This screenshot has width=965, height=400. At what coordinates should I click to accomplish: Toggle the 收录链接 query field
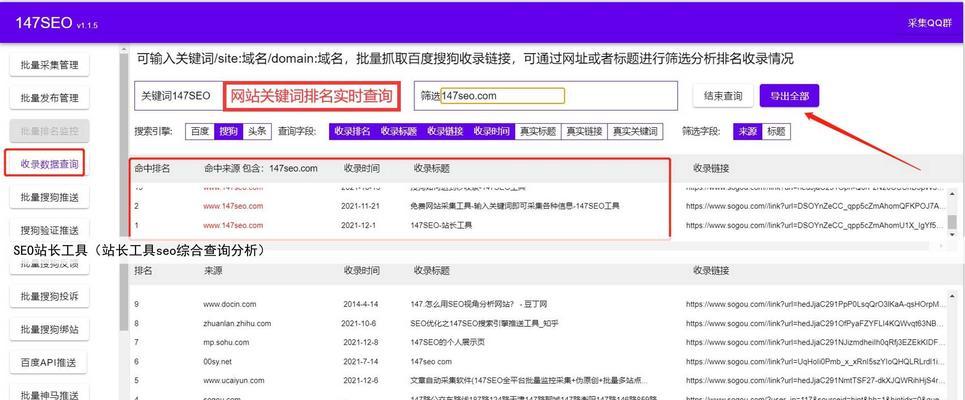446,131
